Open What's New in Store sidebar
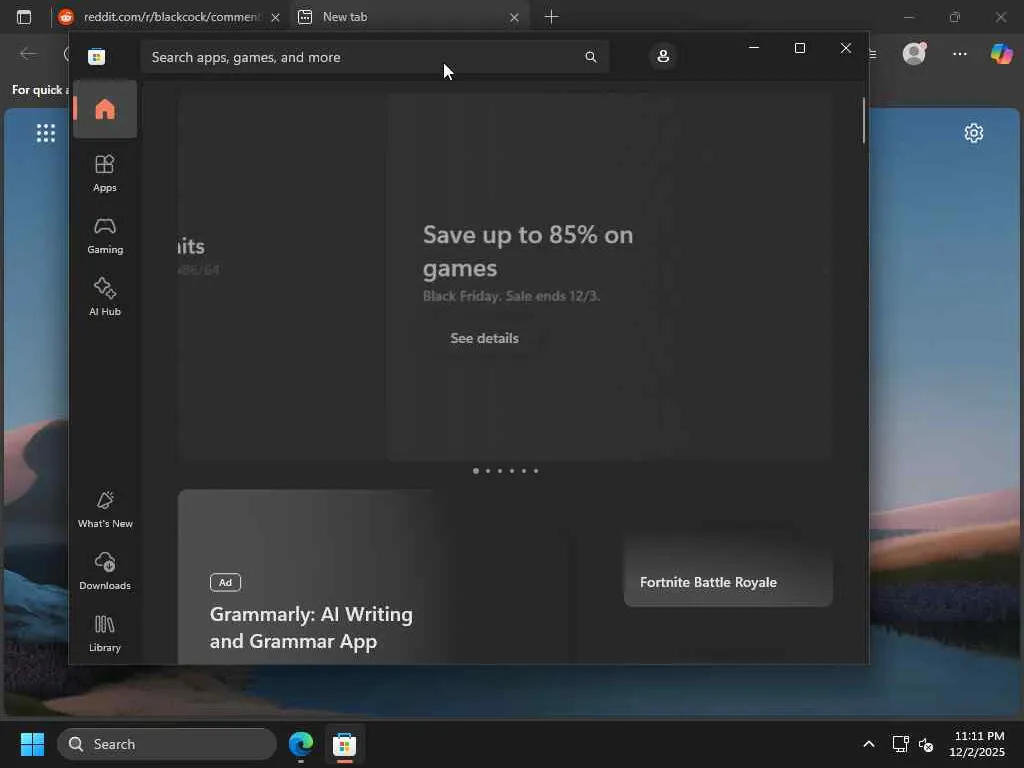Screen dimensions: 1024x768 click(x=104, y=509)
